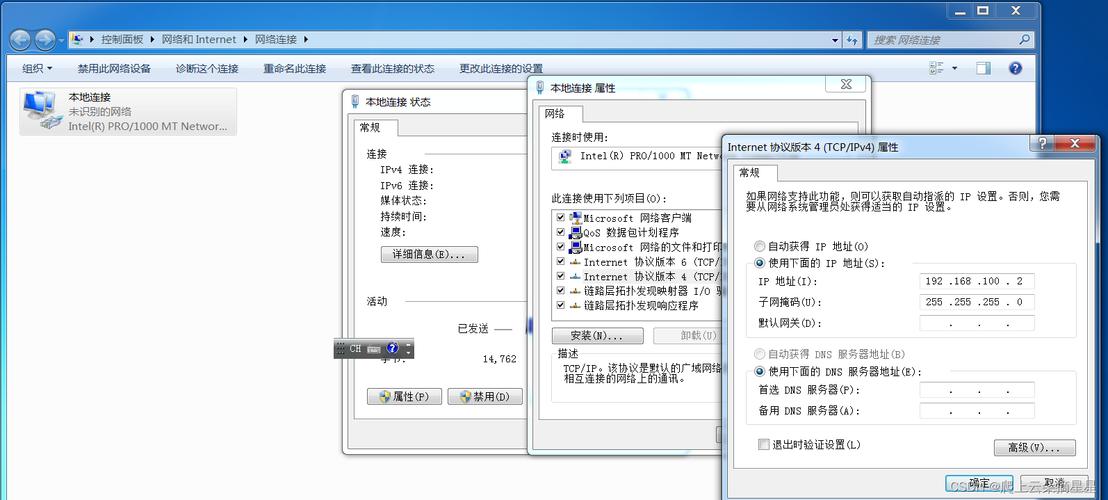Viewport: 1108px width, 500px height.
Task: Click the magnifier search icon
Action: click(x=1024, y=40)
